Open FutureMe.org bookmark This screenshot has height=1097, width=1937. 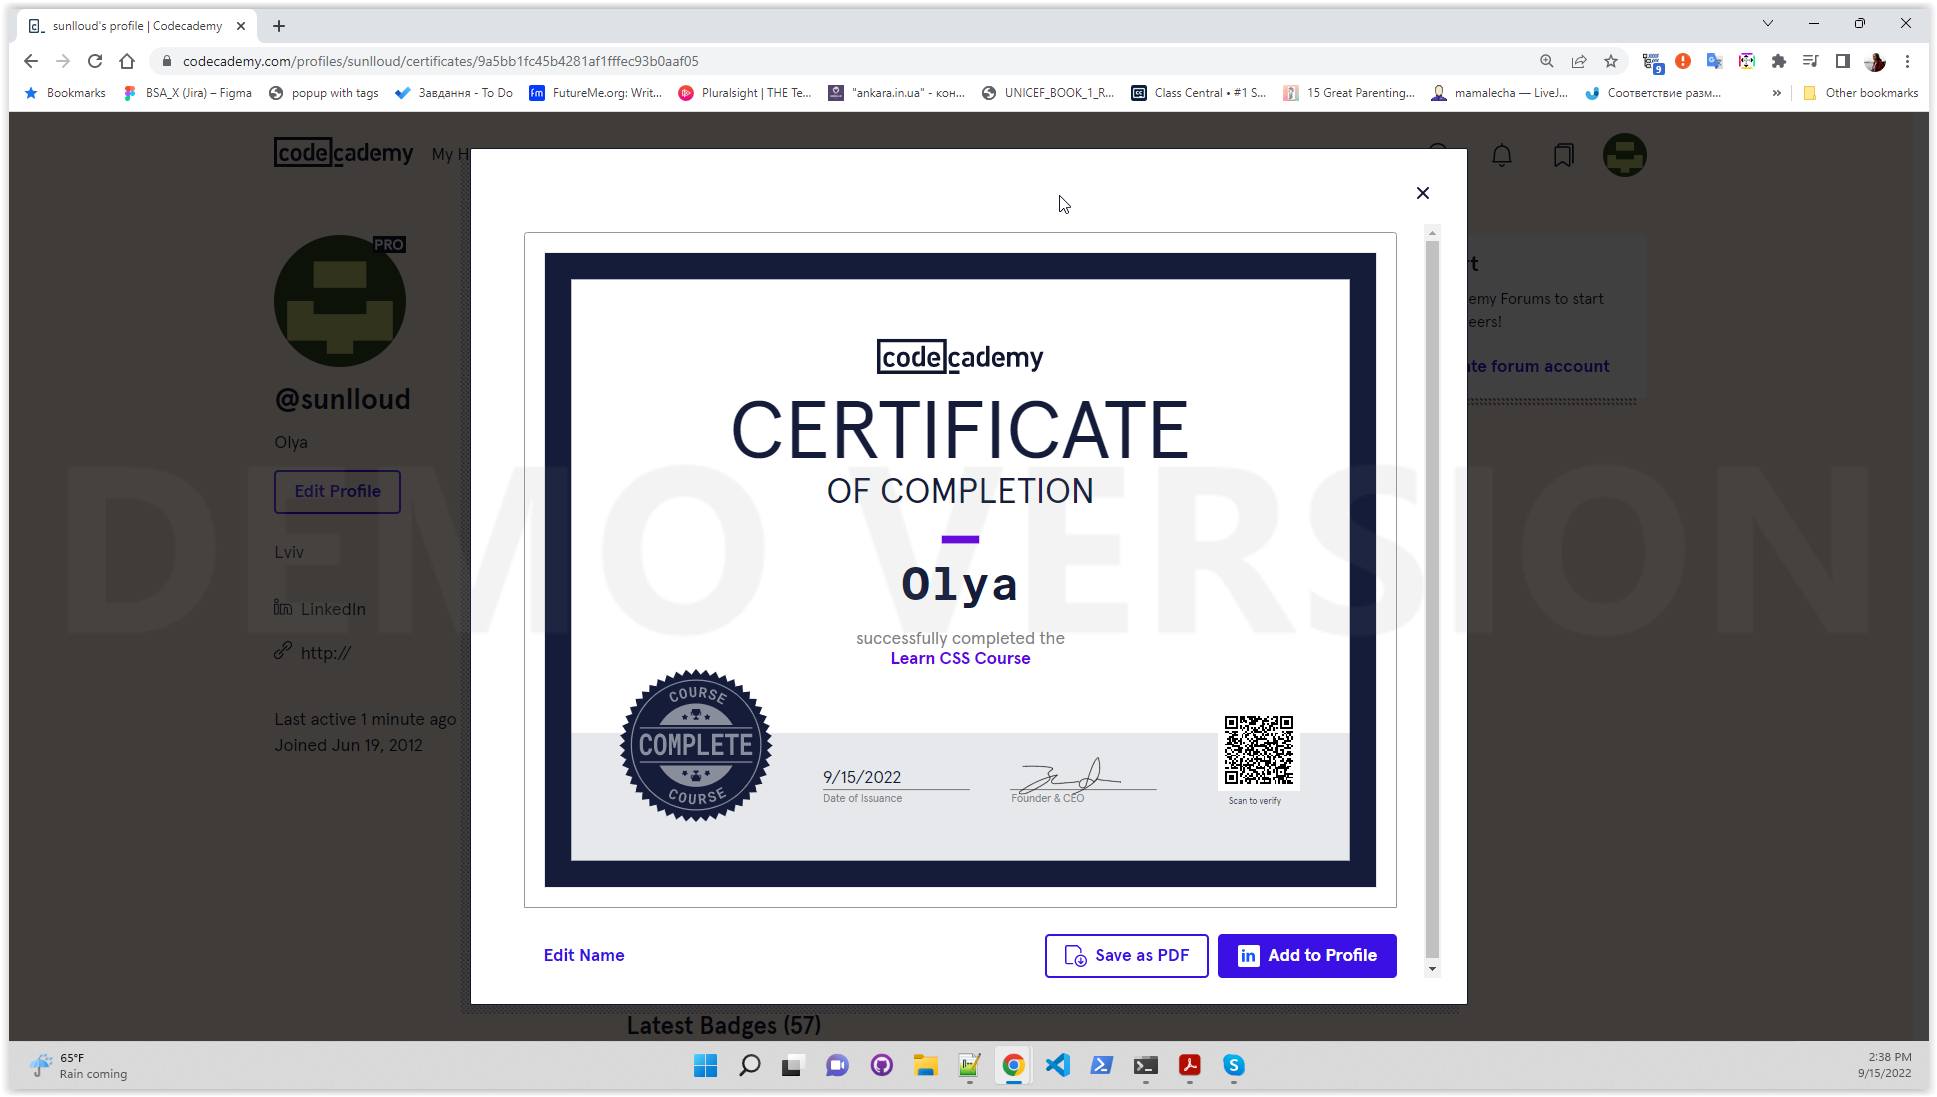click(x=596, y=93)
